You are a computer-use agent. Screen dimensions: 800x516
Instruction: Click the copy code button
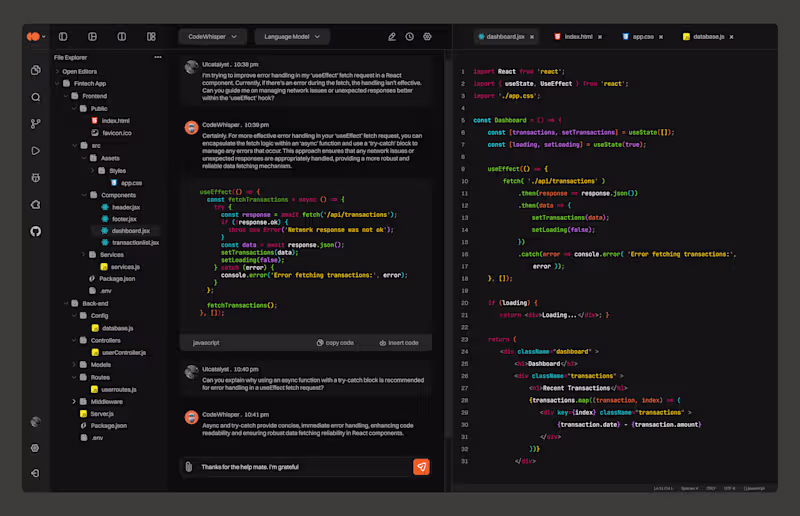pos(335,342)
